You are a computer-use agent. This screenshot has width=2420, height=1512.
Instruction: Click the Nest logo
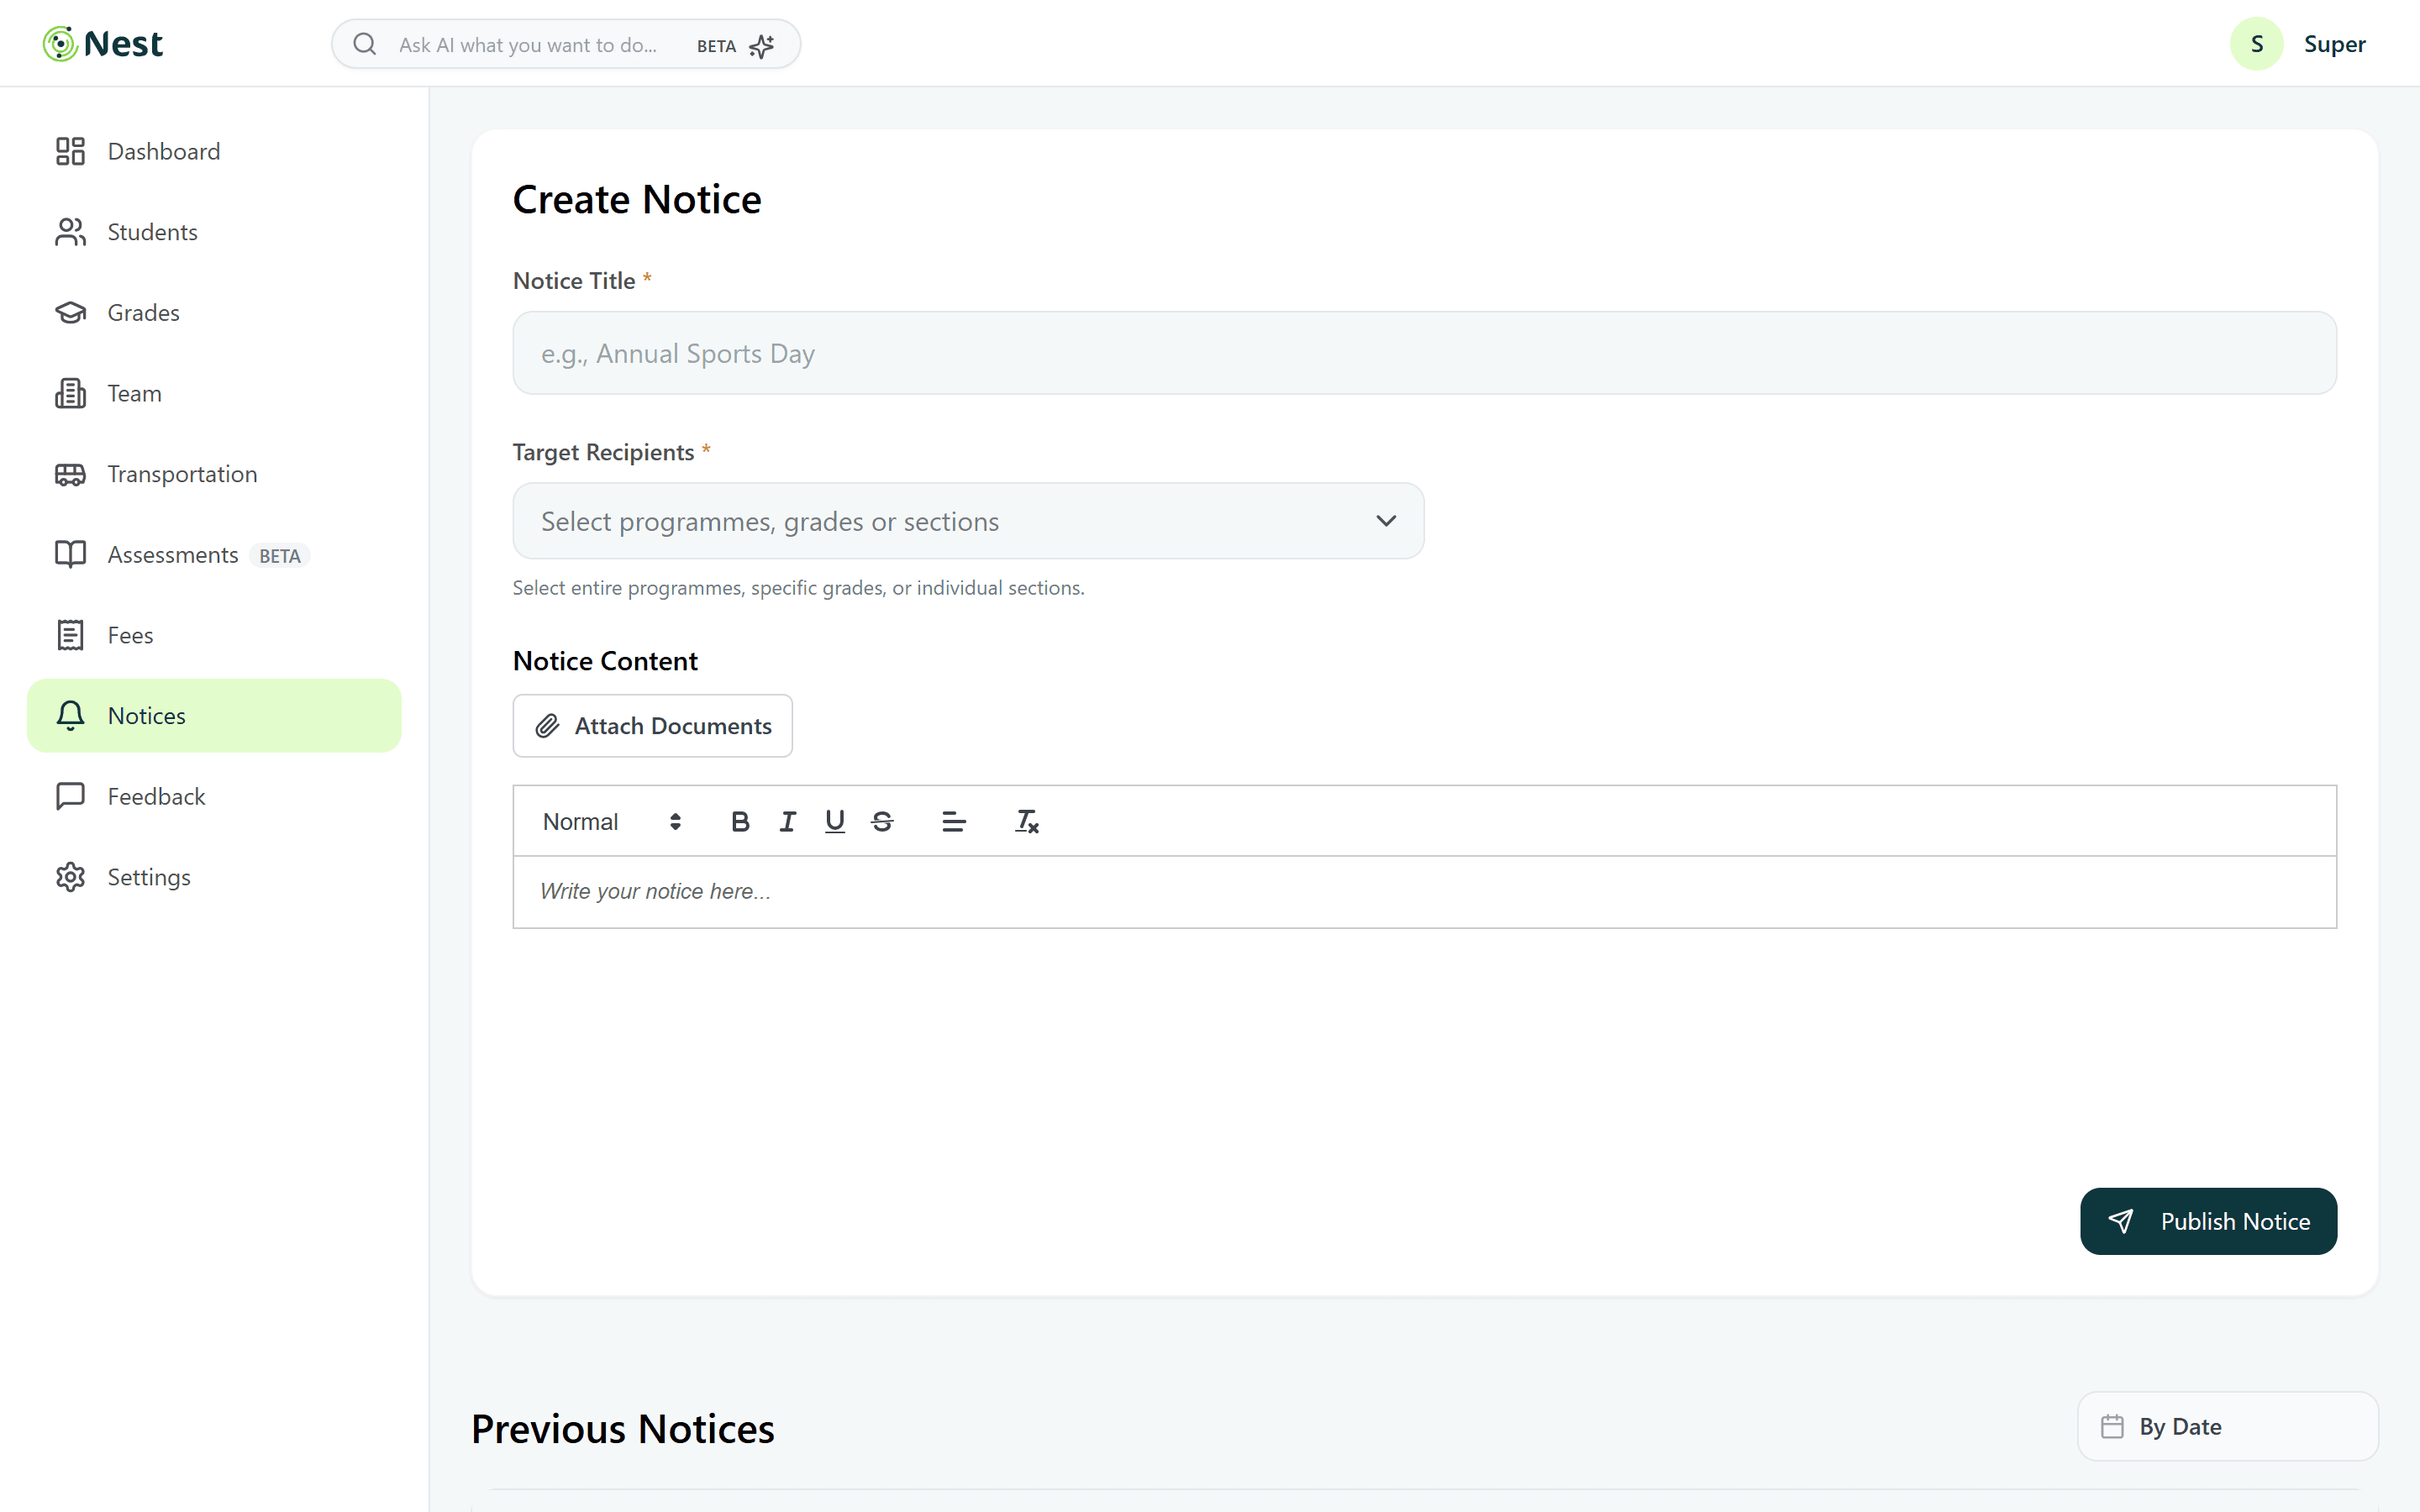coord(102,44)
